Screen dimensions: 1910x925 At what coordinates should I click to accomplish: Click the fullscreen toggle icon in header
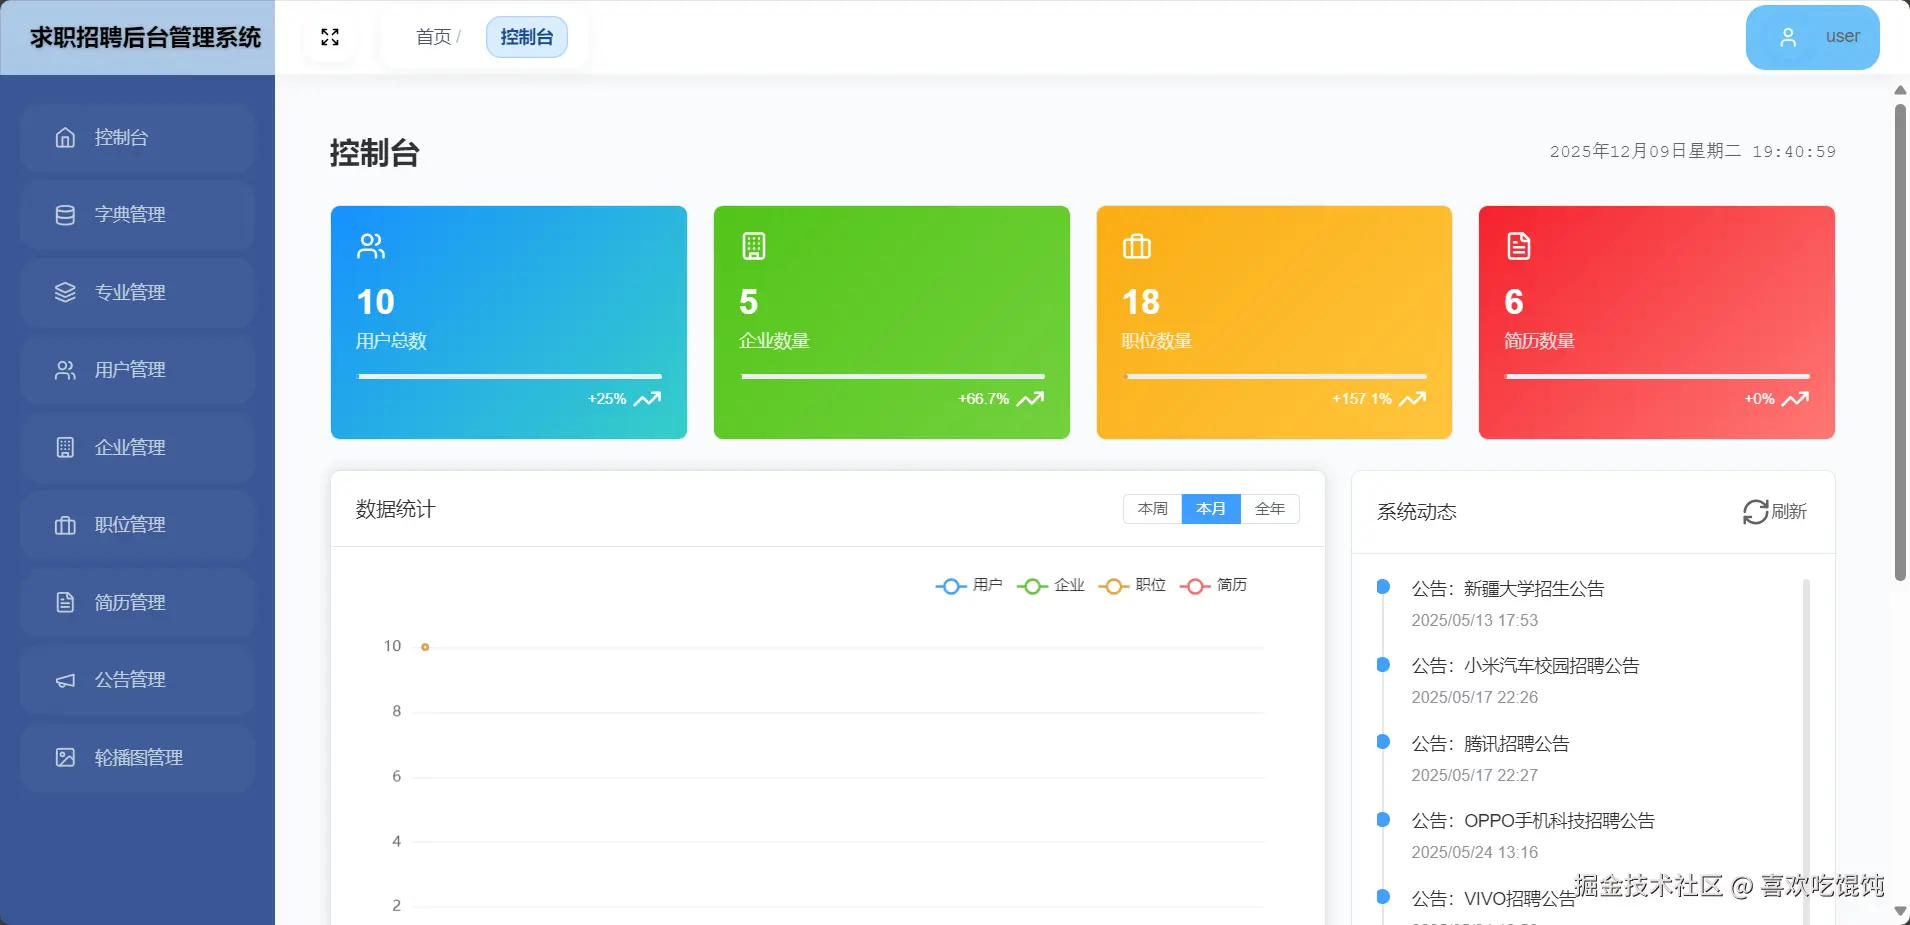tap(330, 37)
